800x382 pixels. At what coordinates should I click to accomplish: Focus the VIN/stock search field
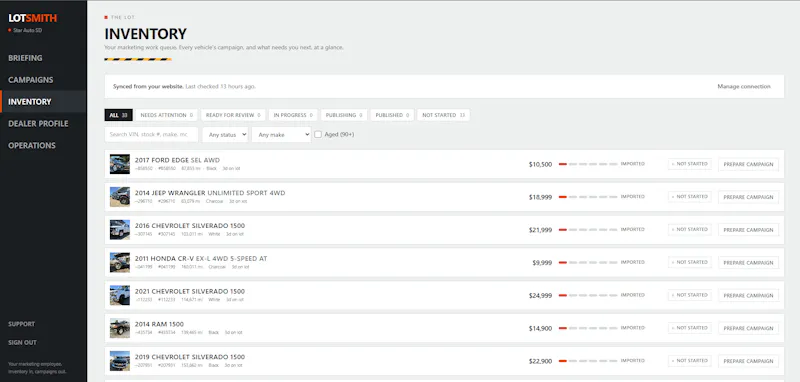coord(152,135)
